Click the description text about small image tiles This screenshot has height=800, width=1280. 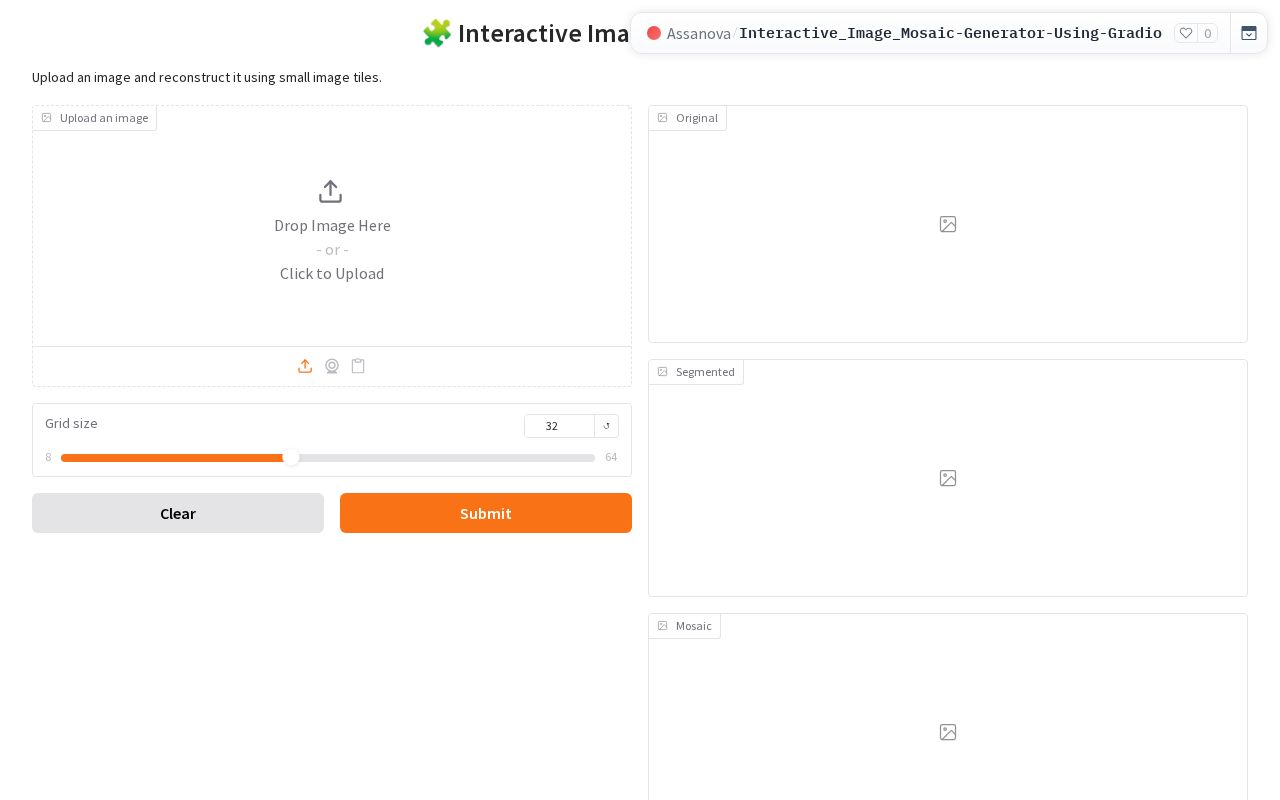[207, 77]
